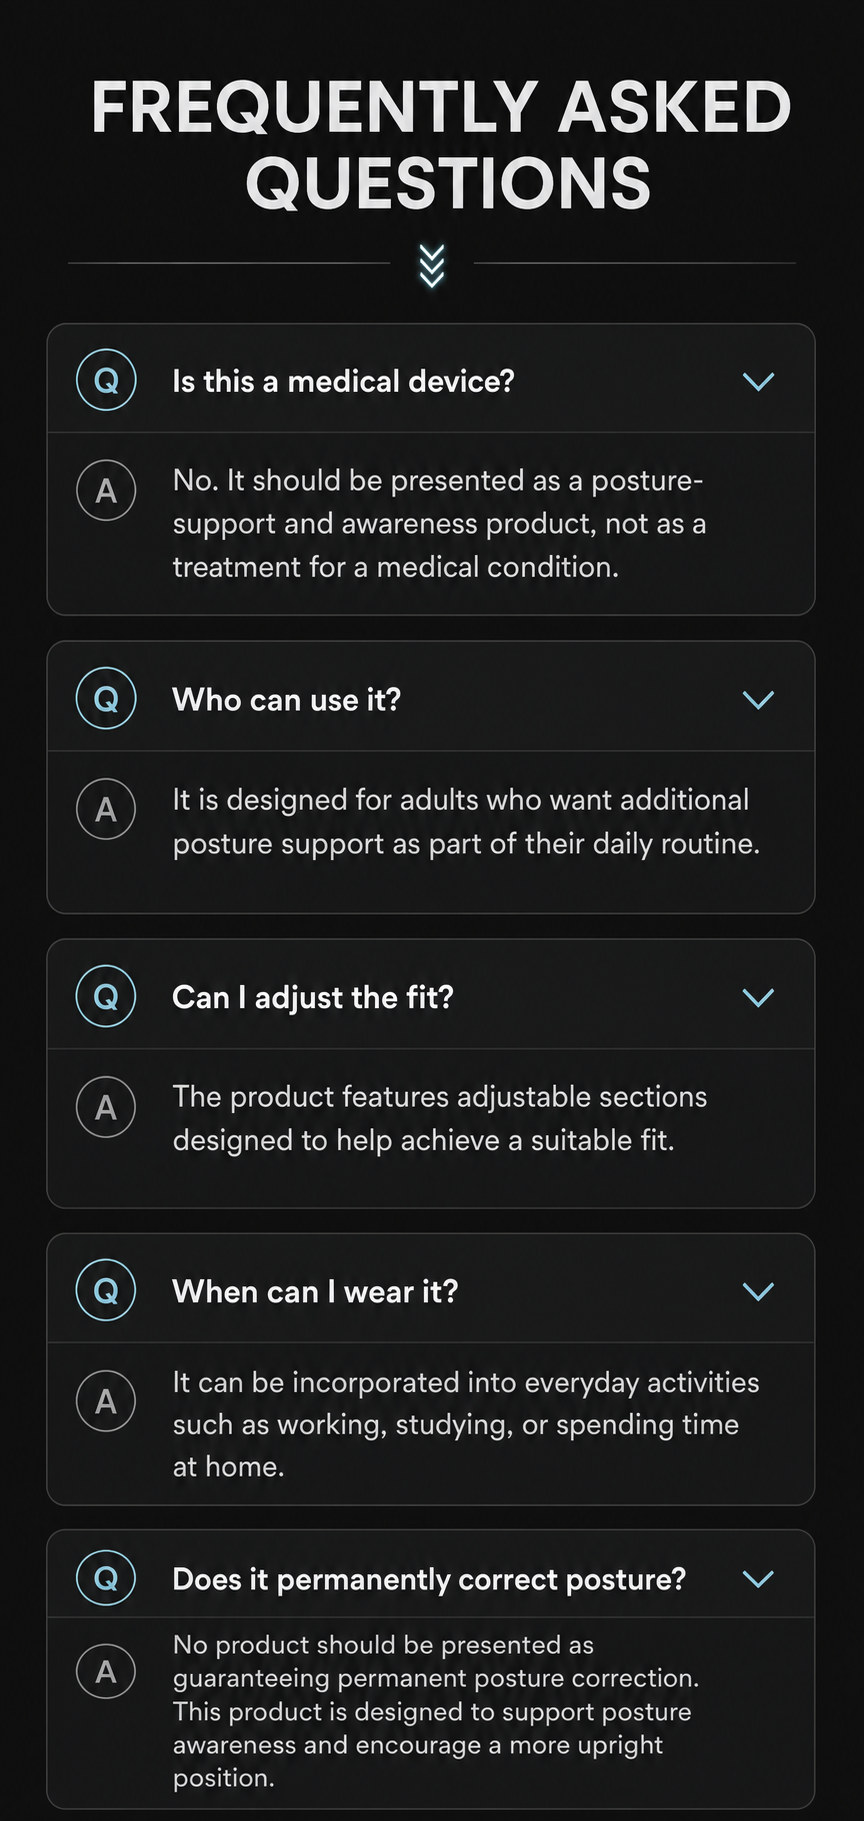Select the "Is this a medical device?" question text
This screenshot has height=1821, width=864.
click(343, 381)
